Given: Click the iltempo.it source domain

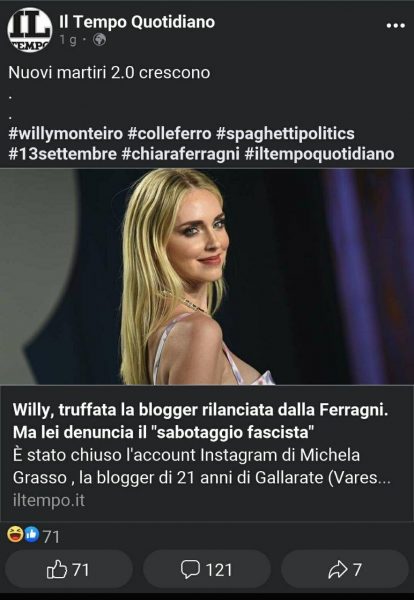Looking at the screenshot, I should coord(49,501).
